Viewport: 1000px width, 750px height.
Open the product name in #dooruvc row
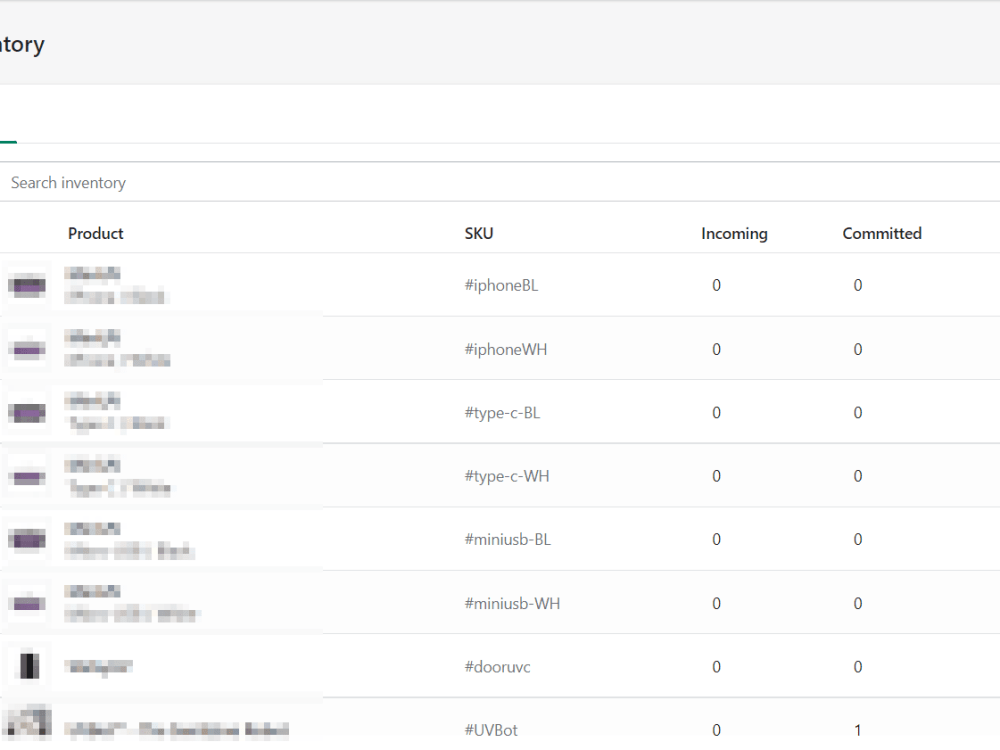98,666
